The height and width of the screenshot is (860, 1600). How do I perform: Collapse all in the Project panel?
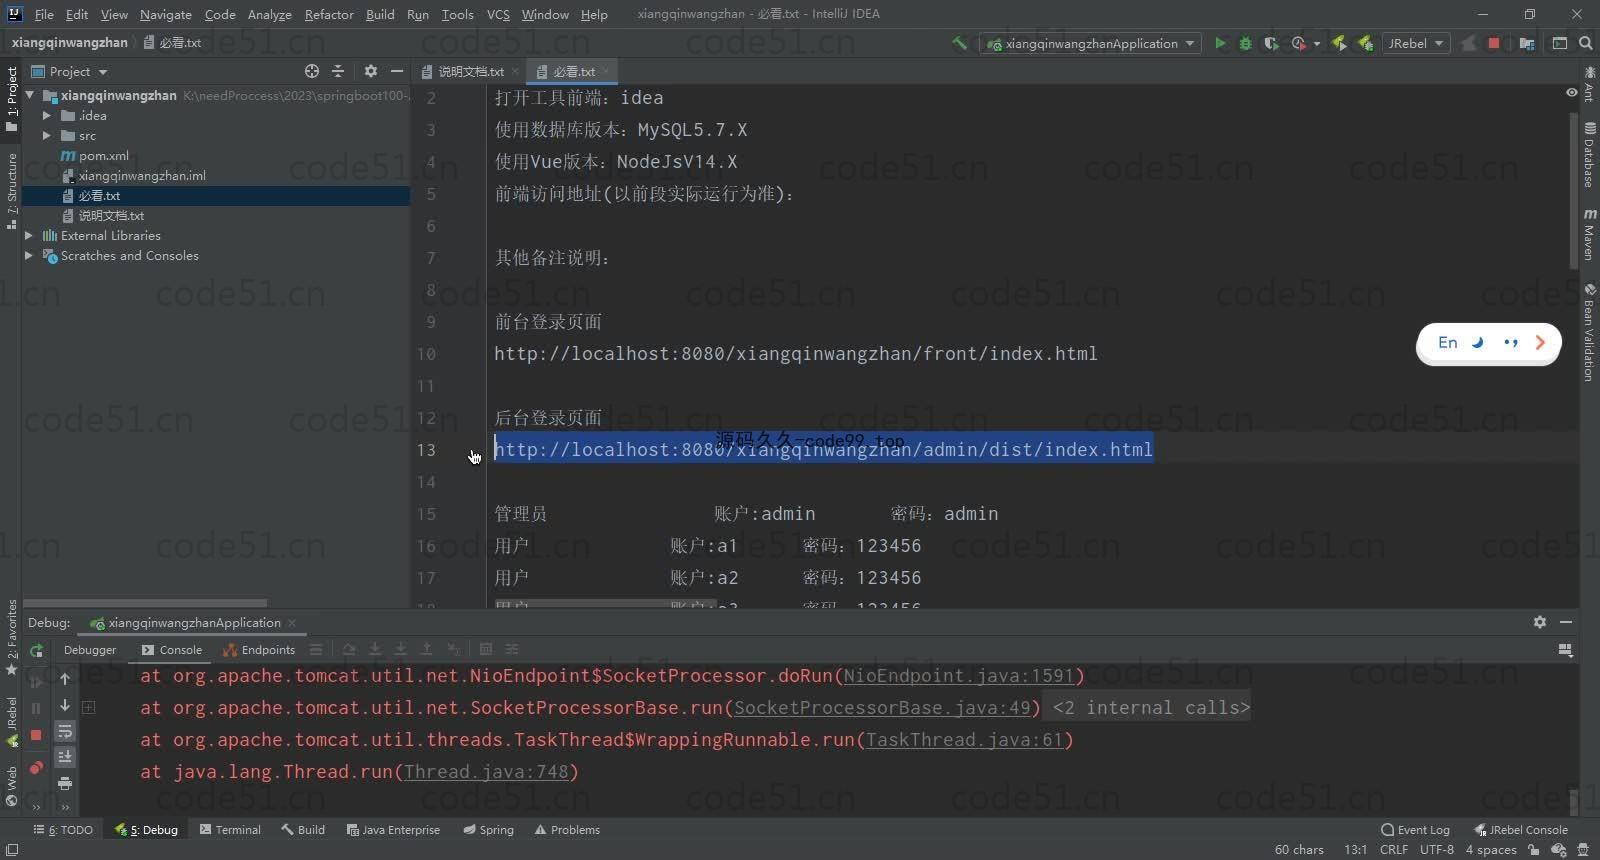(338, 71)
